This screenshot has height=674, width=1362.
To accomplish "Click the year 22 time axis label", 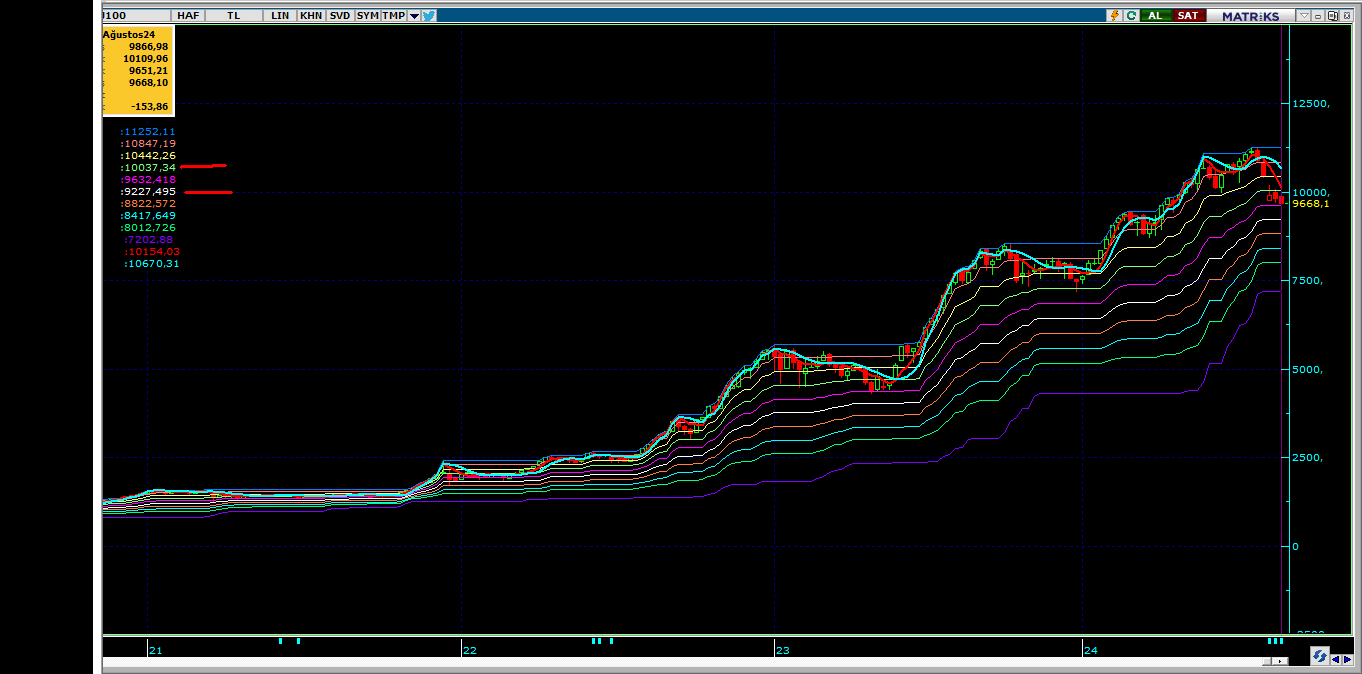I will (x=469, y=650).
